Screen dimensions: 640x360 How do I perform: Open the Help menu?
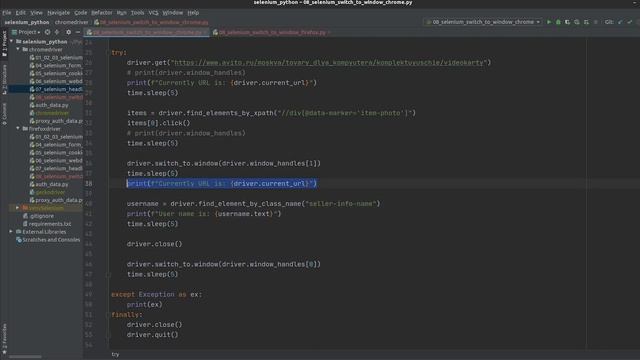[x=193, y=13]
